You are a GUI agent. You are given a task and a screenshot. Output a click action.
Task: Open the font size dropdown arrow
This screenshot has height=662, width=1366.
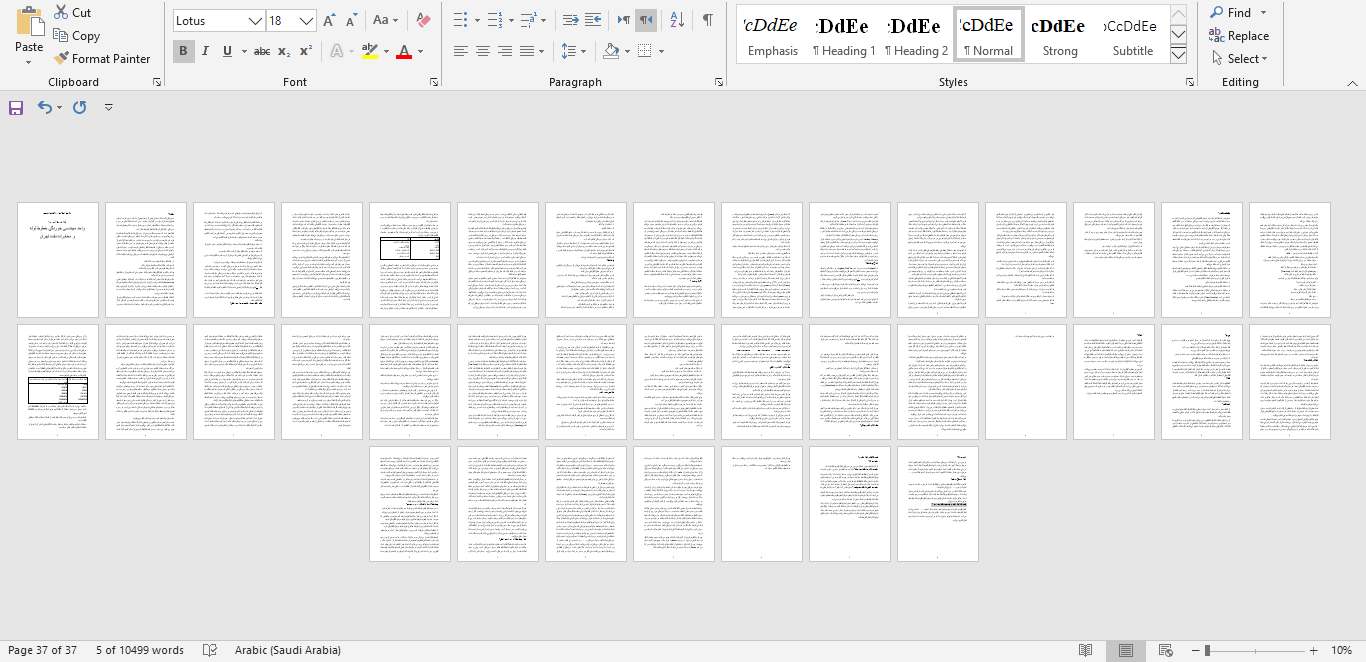pyautogui.click(x=307, y=20)
